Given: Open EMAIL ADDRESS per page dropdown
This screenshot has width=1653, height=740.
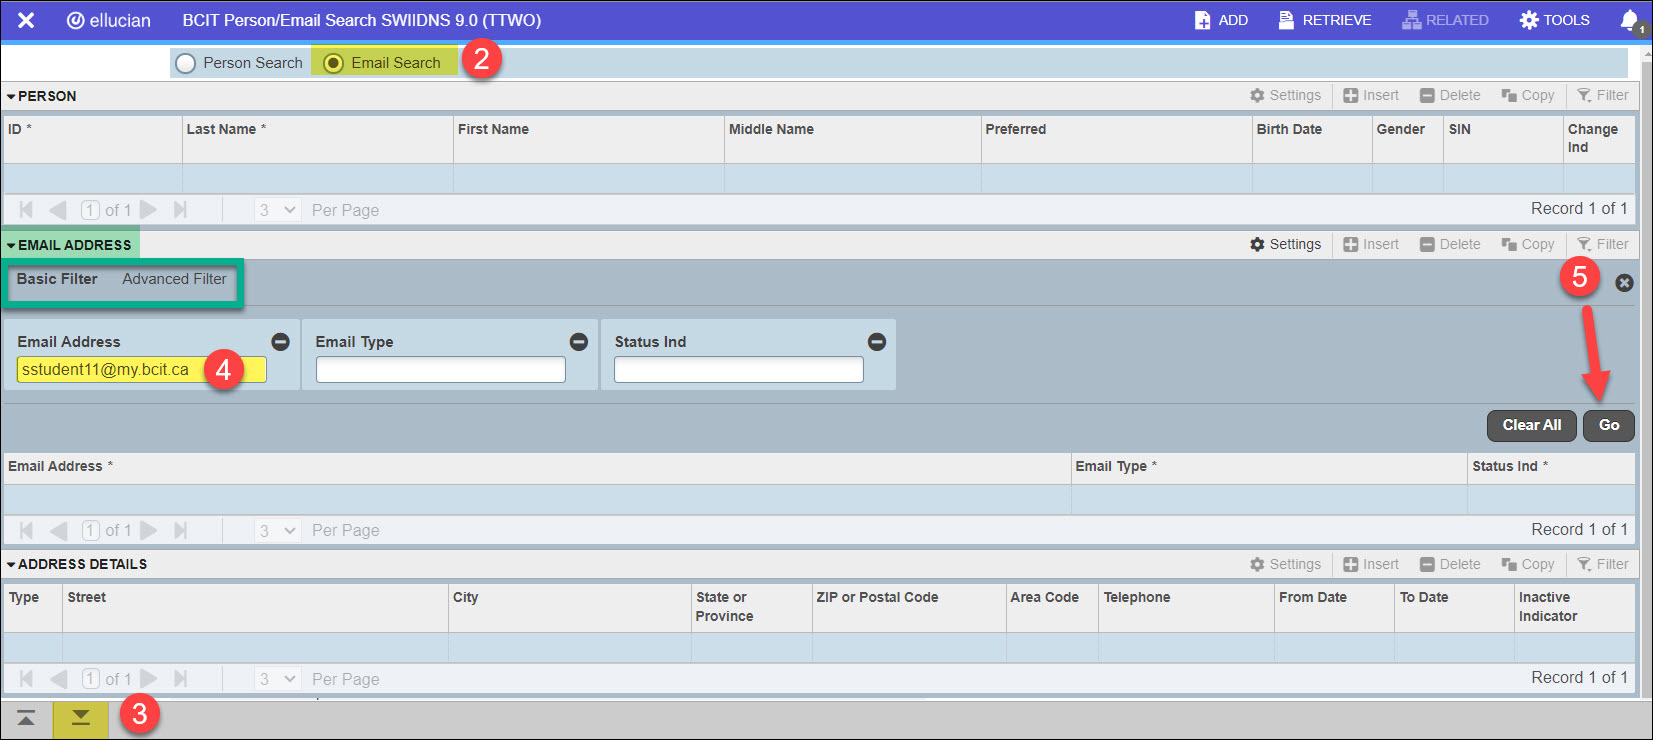Looking at the screenshot, I should [277, 530].
